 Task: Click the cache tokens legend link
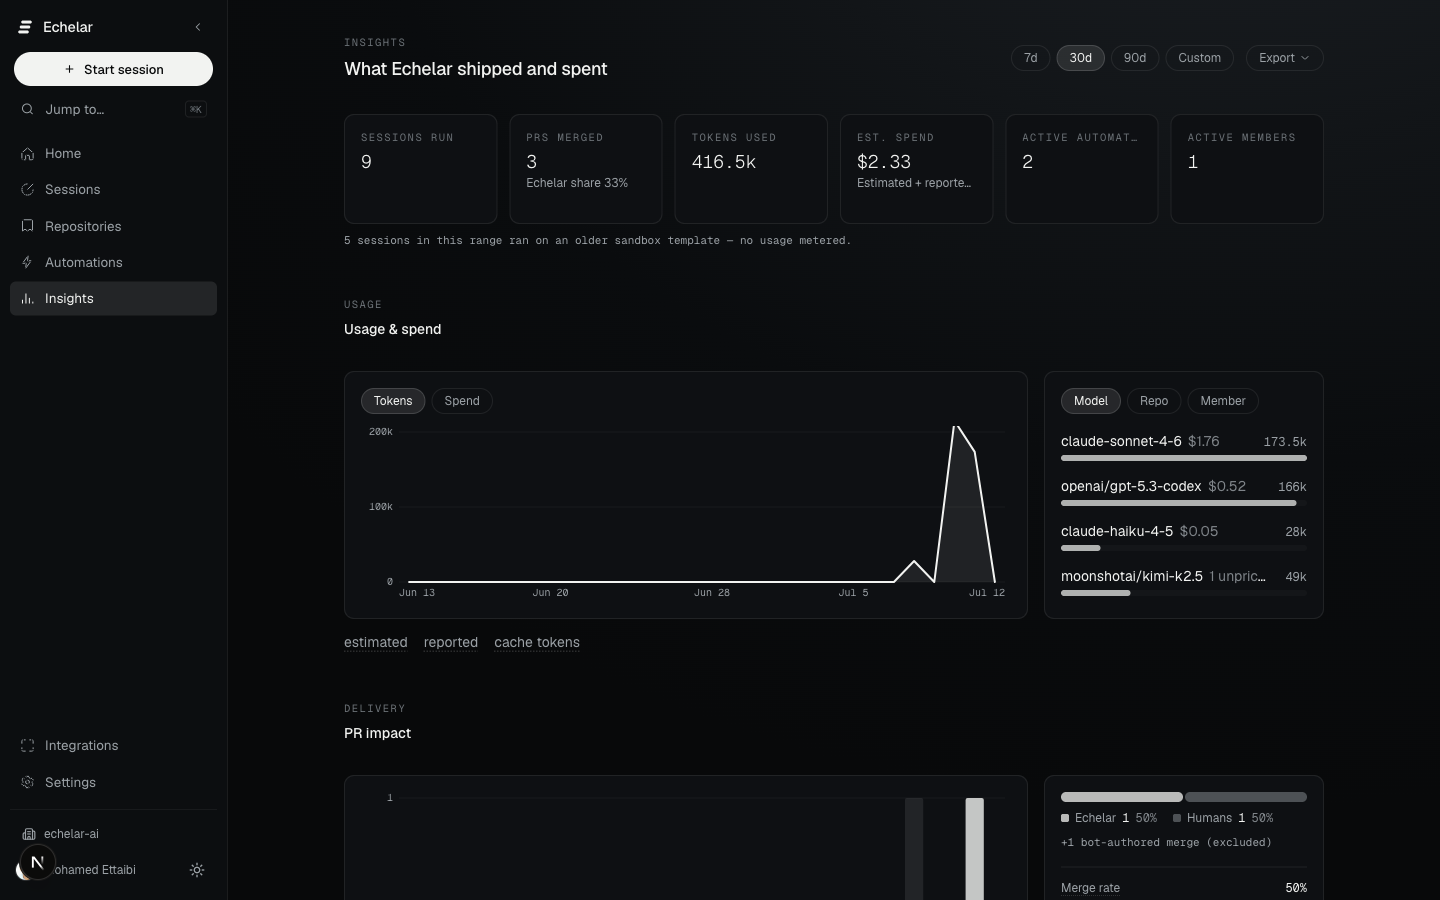click(x=537, y=642)
